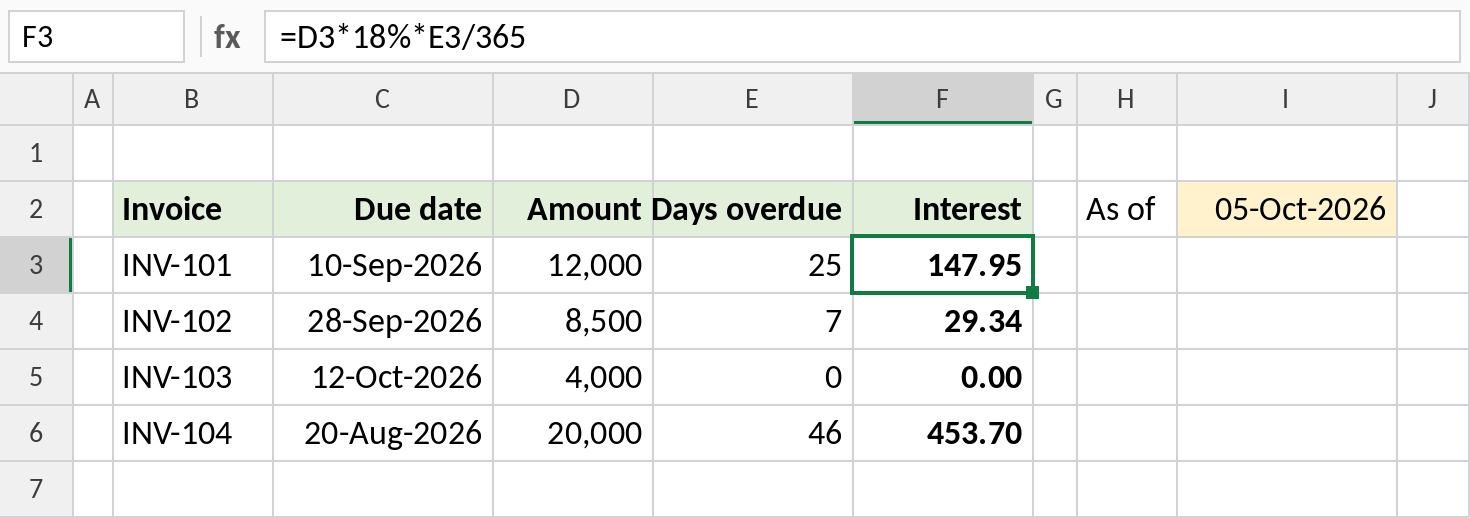Viewport: 1470px width, 518px height.
Task: Click amount 8,500
Action: click(x=573, y=321)
